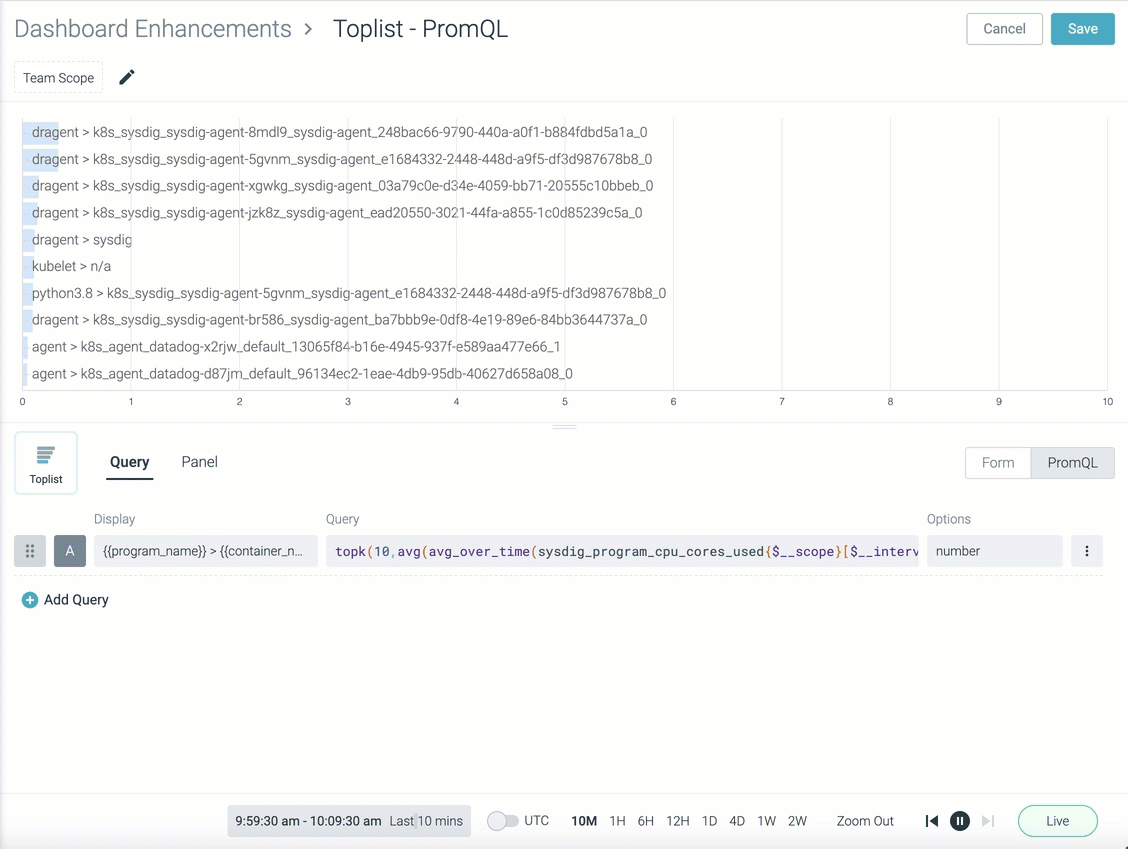This screenshot has width=1128, height=849.
Task: Select the 1H time range
Action: tap(617, 821)
